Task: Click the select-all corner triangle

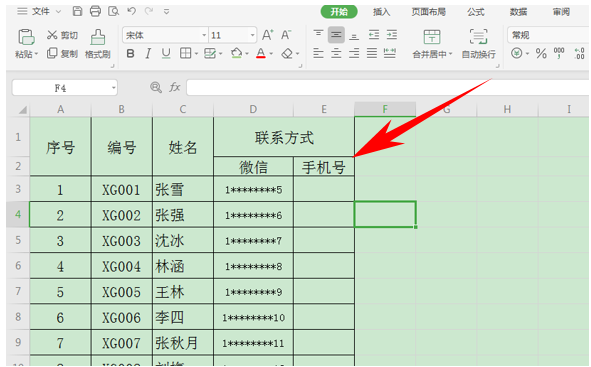Action: pos(22,110)
